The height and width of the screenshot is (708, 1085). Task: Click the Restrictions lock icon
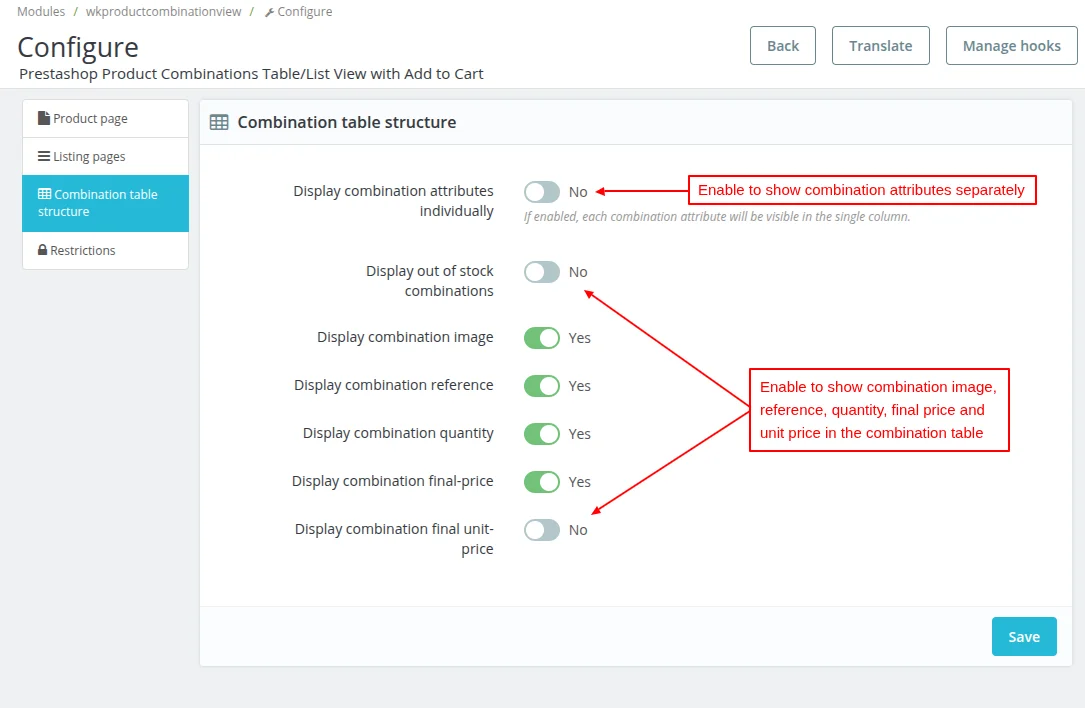[43, 250]
